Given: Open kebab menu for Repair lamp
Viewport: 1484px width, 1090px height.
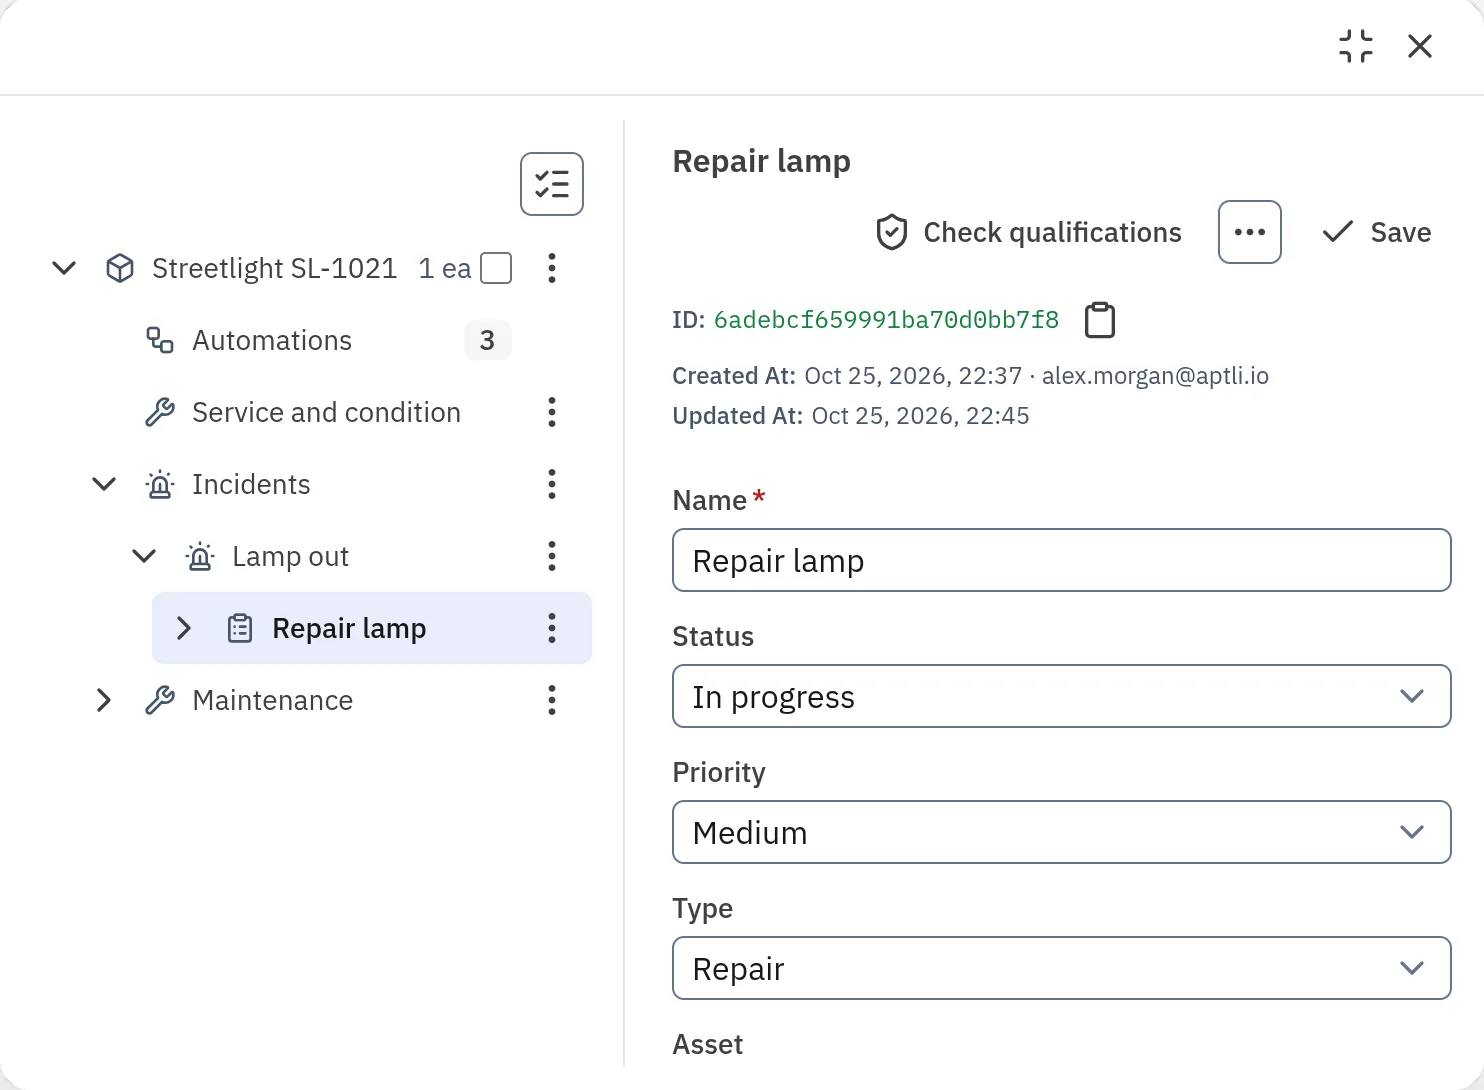Looking at the screenshot, I should 552,628.
